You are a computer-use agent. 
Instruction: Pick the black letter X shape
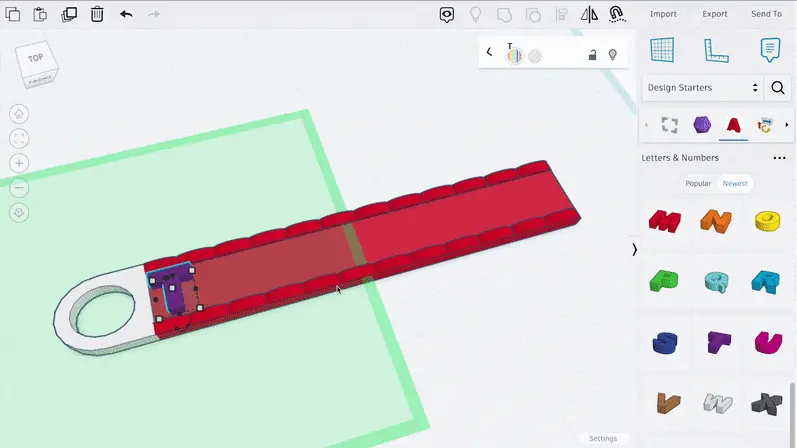(x=767, y=404)
